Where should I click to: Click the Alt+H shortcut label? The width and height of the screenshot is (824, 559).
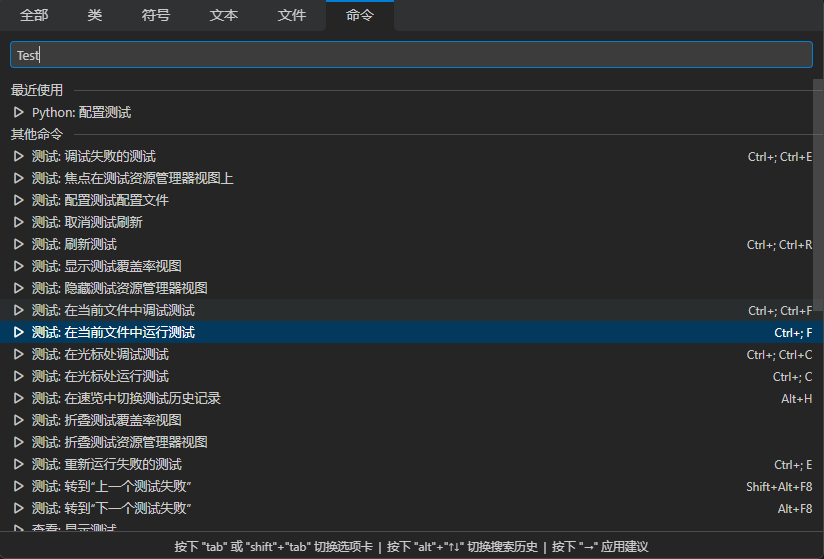click(797, 399)
